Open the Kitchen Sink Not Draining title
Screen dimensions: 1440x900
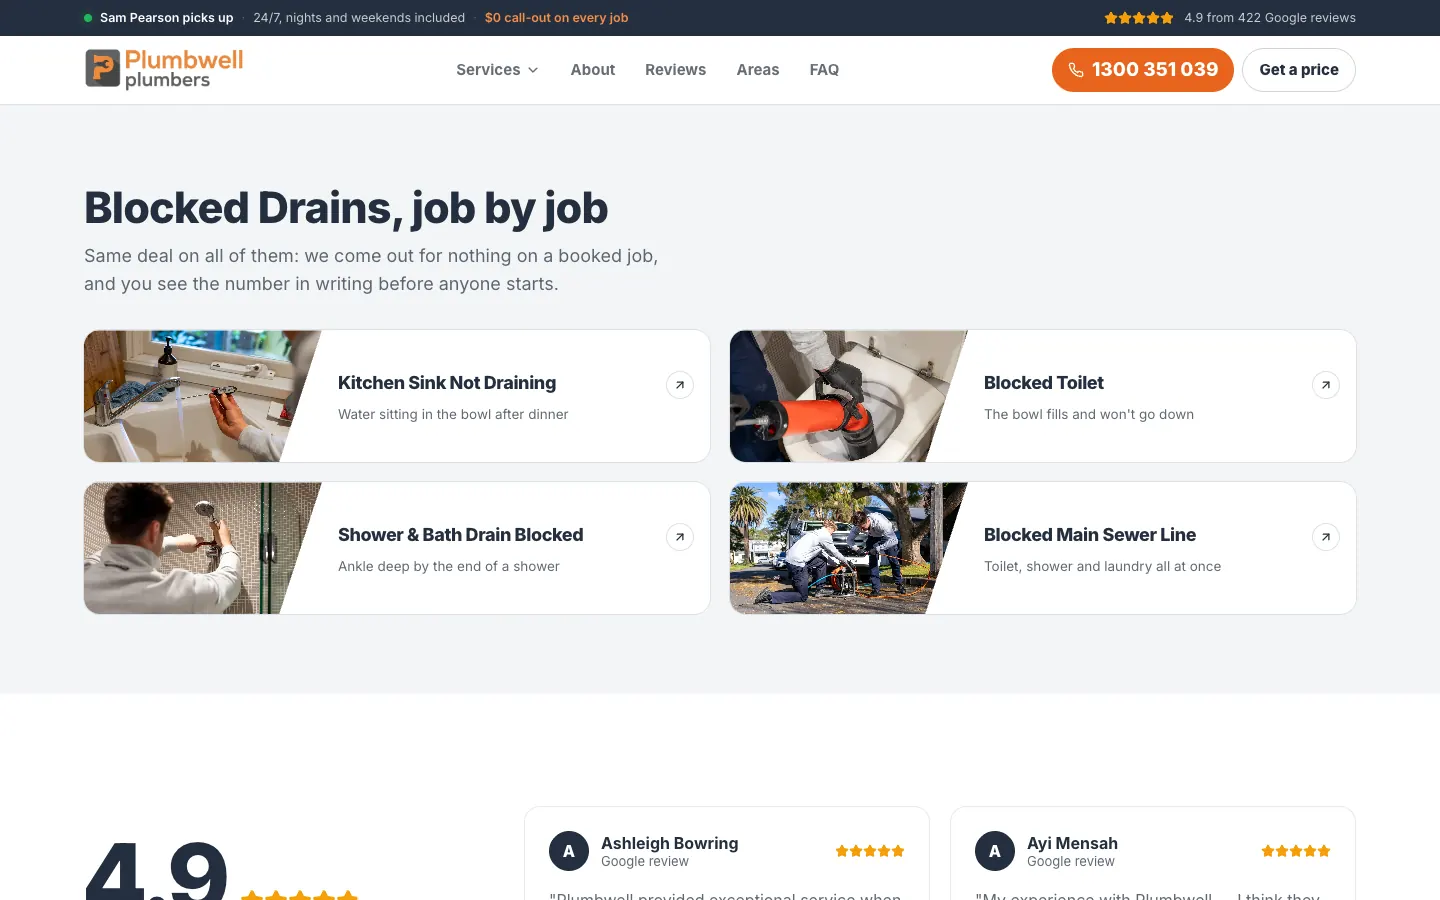pos(447,383)
